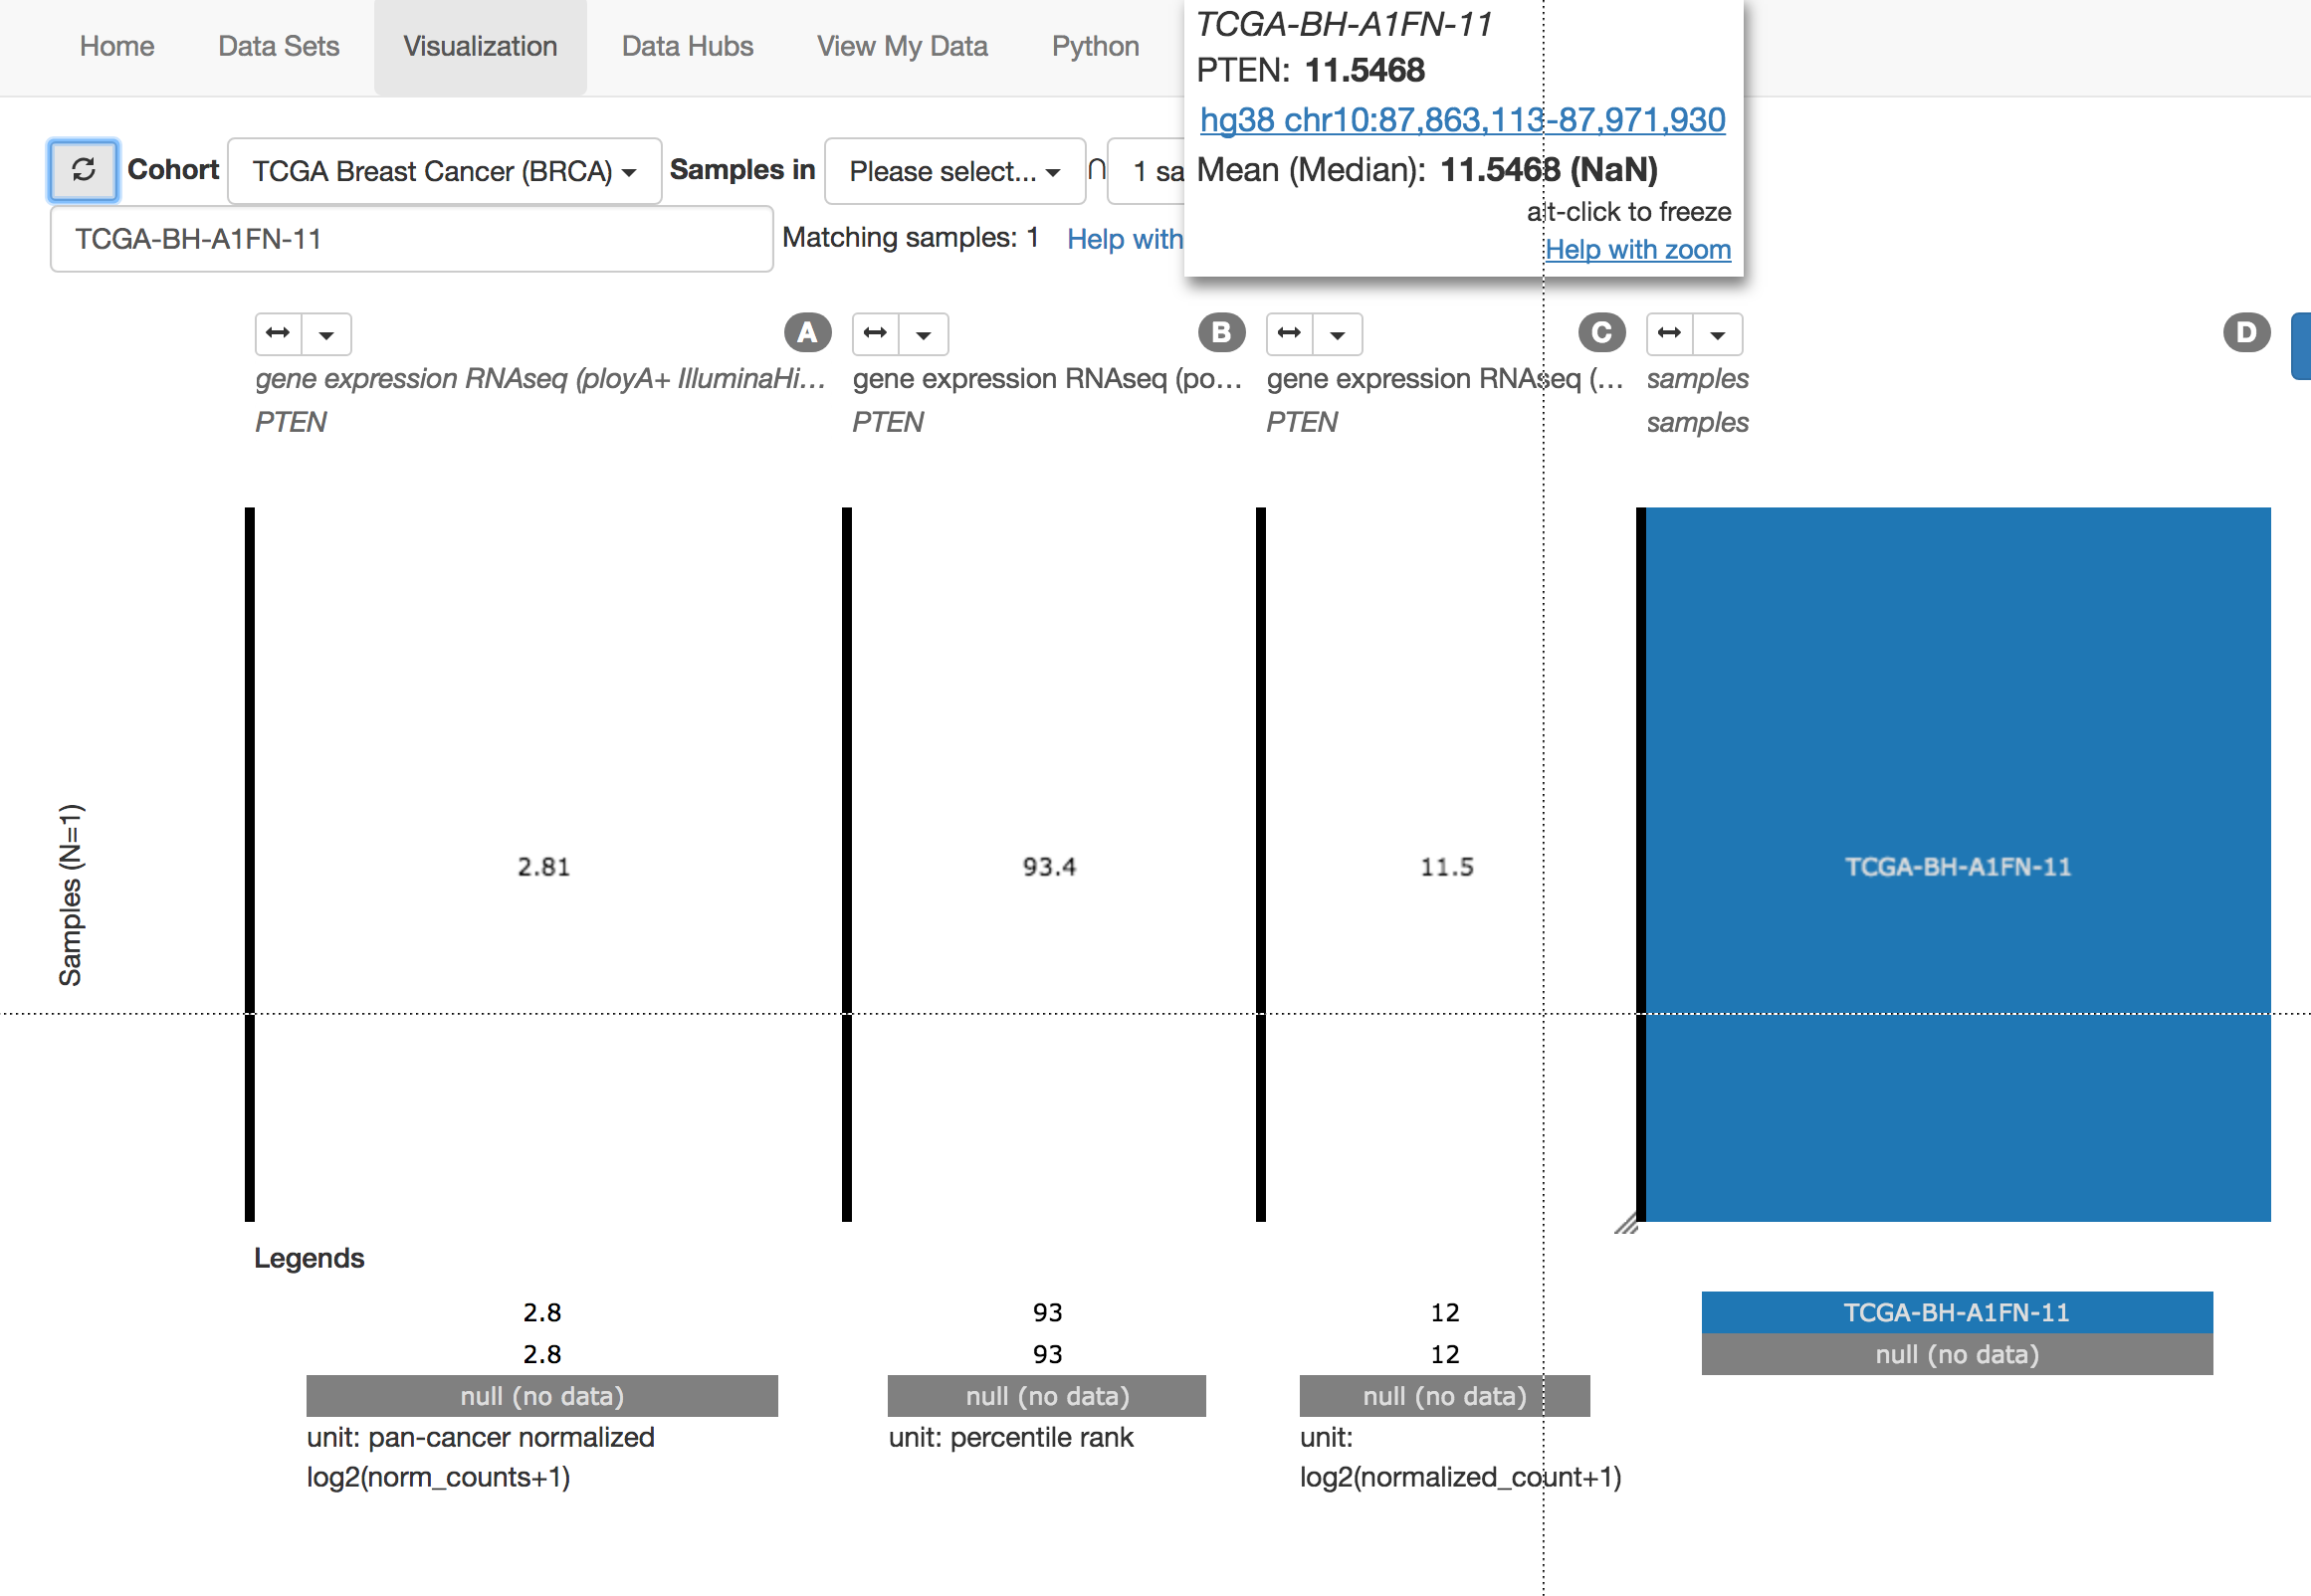Click column A's resize arrows icon

point(279,333)
